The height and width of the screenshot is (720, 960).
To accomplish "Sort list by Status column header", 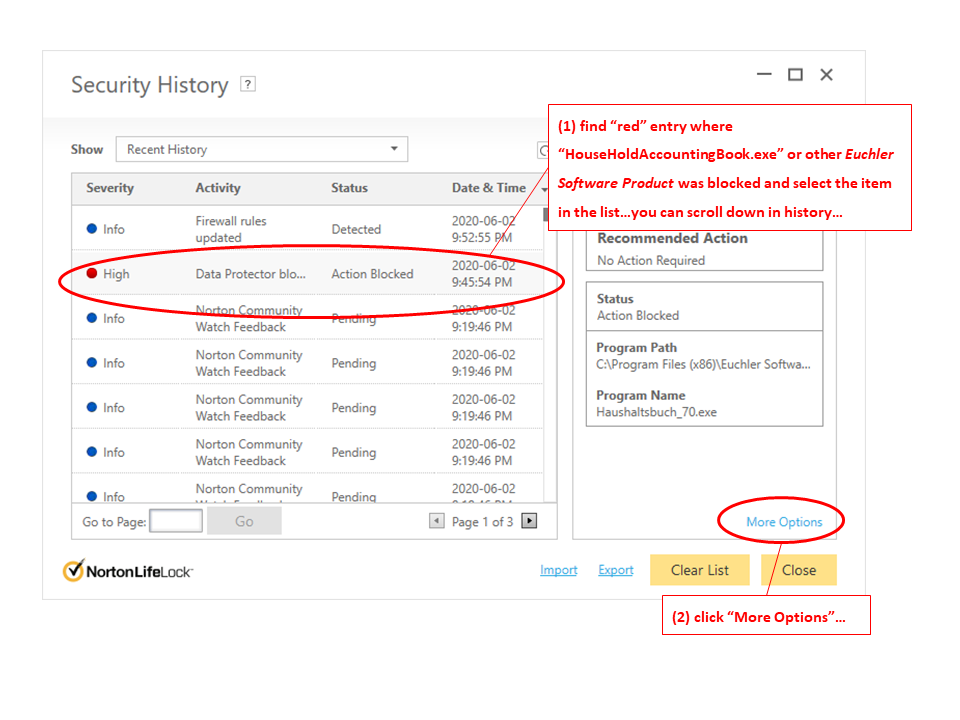I will (x=349, y=188).
